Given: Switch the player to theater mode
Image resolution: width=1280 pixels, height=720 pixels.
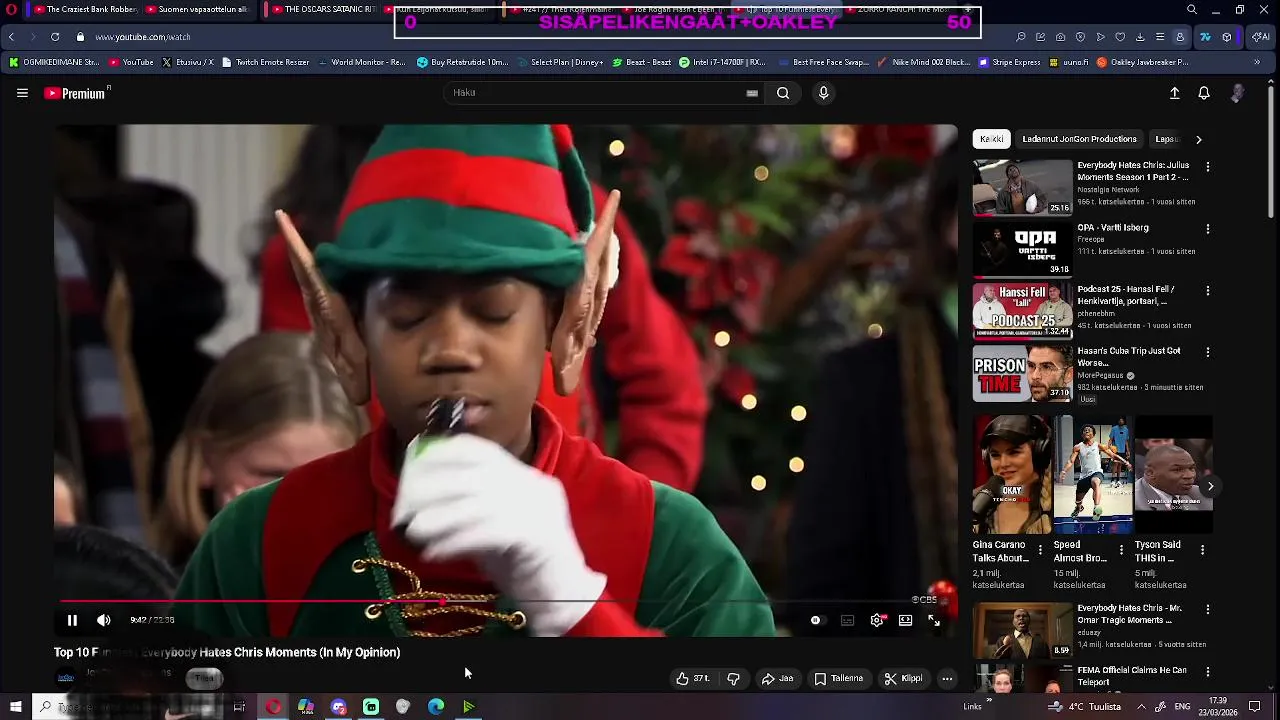Looking at the screenshot, I should (905, 620).
